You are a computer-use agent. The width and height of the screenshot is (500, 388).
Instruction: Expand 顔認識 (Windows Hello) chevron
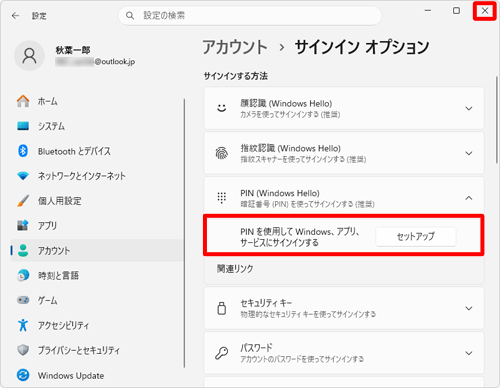click(469, 108)
